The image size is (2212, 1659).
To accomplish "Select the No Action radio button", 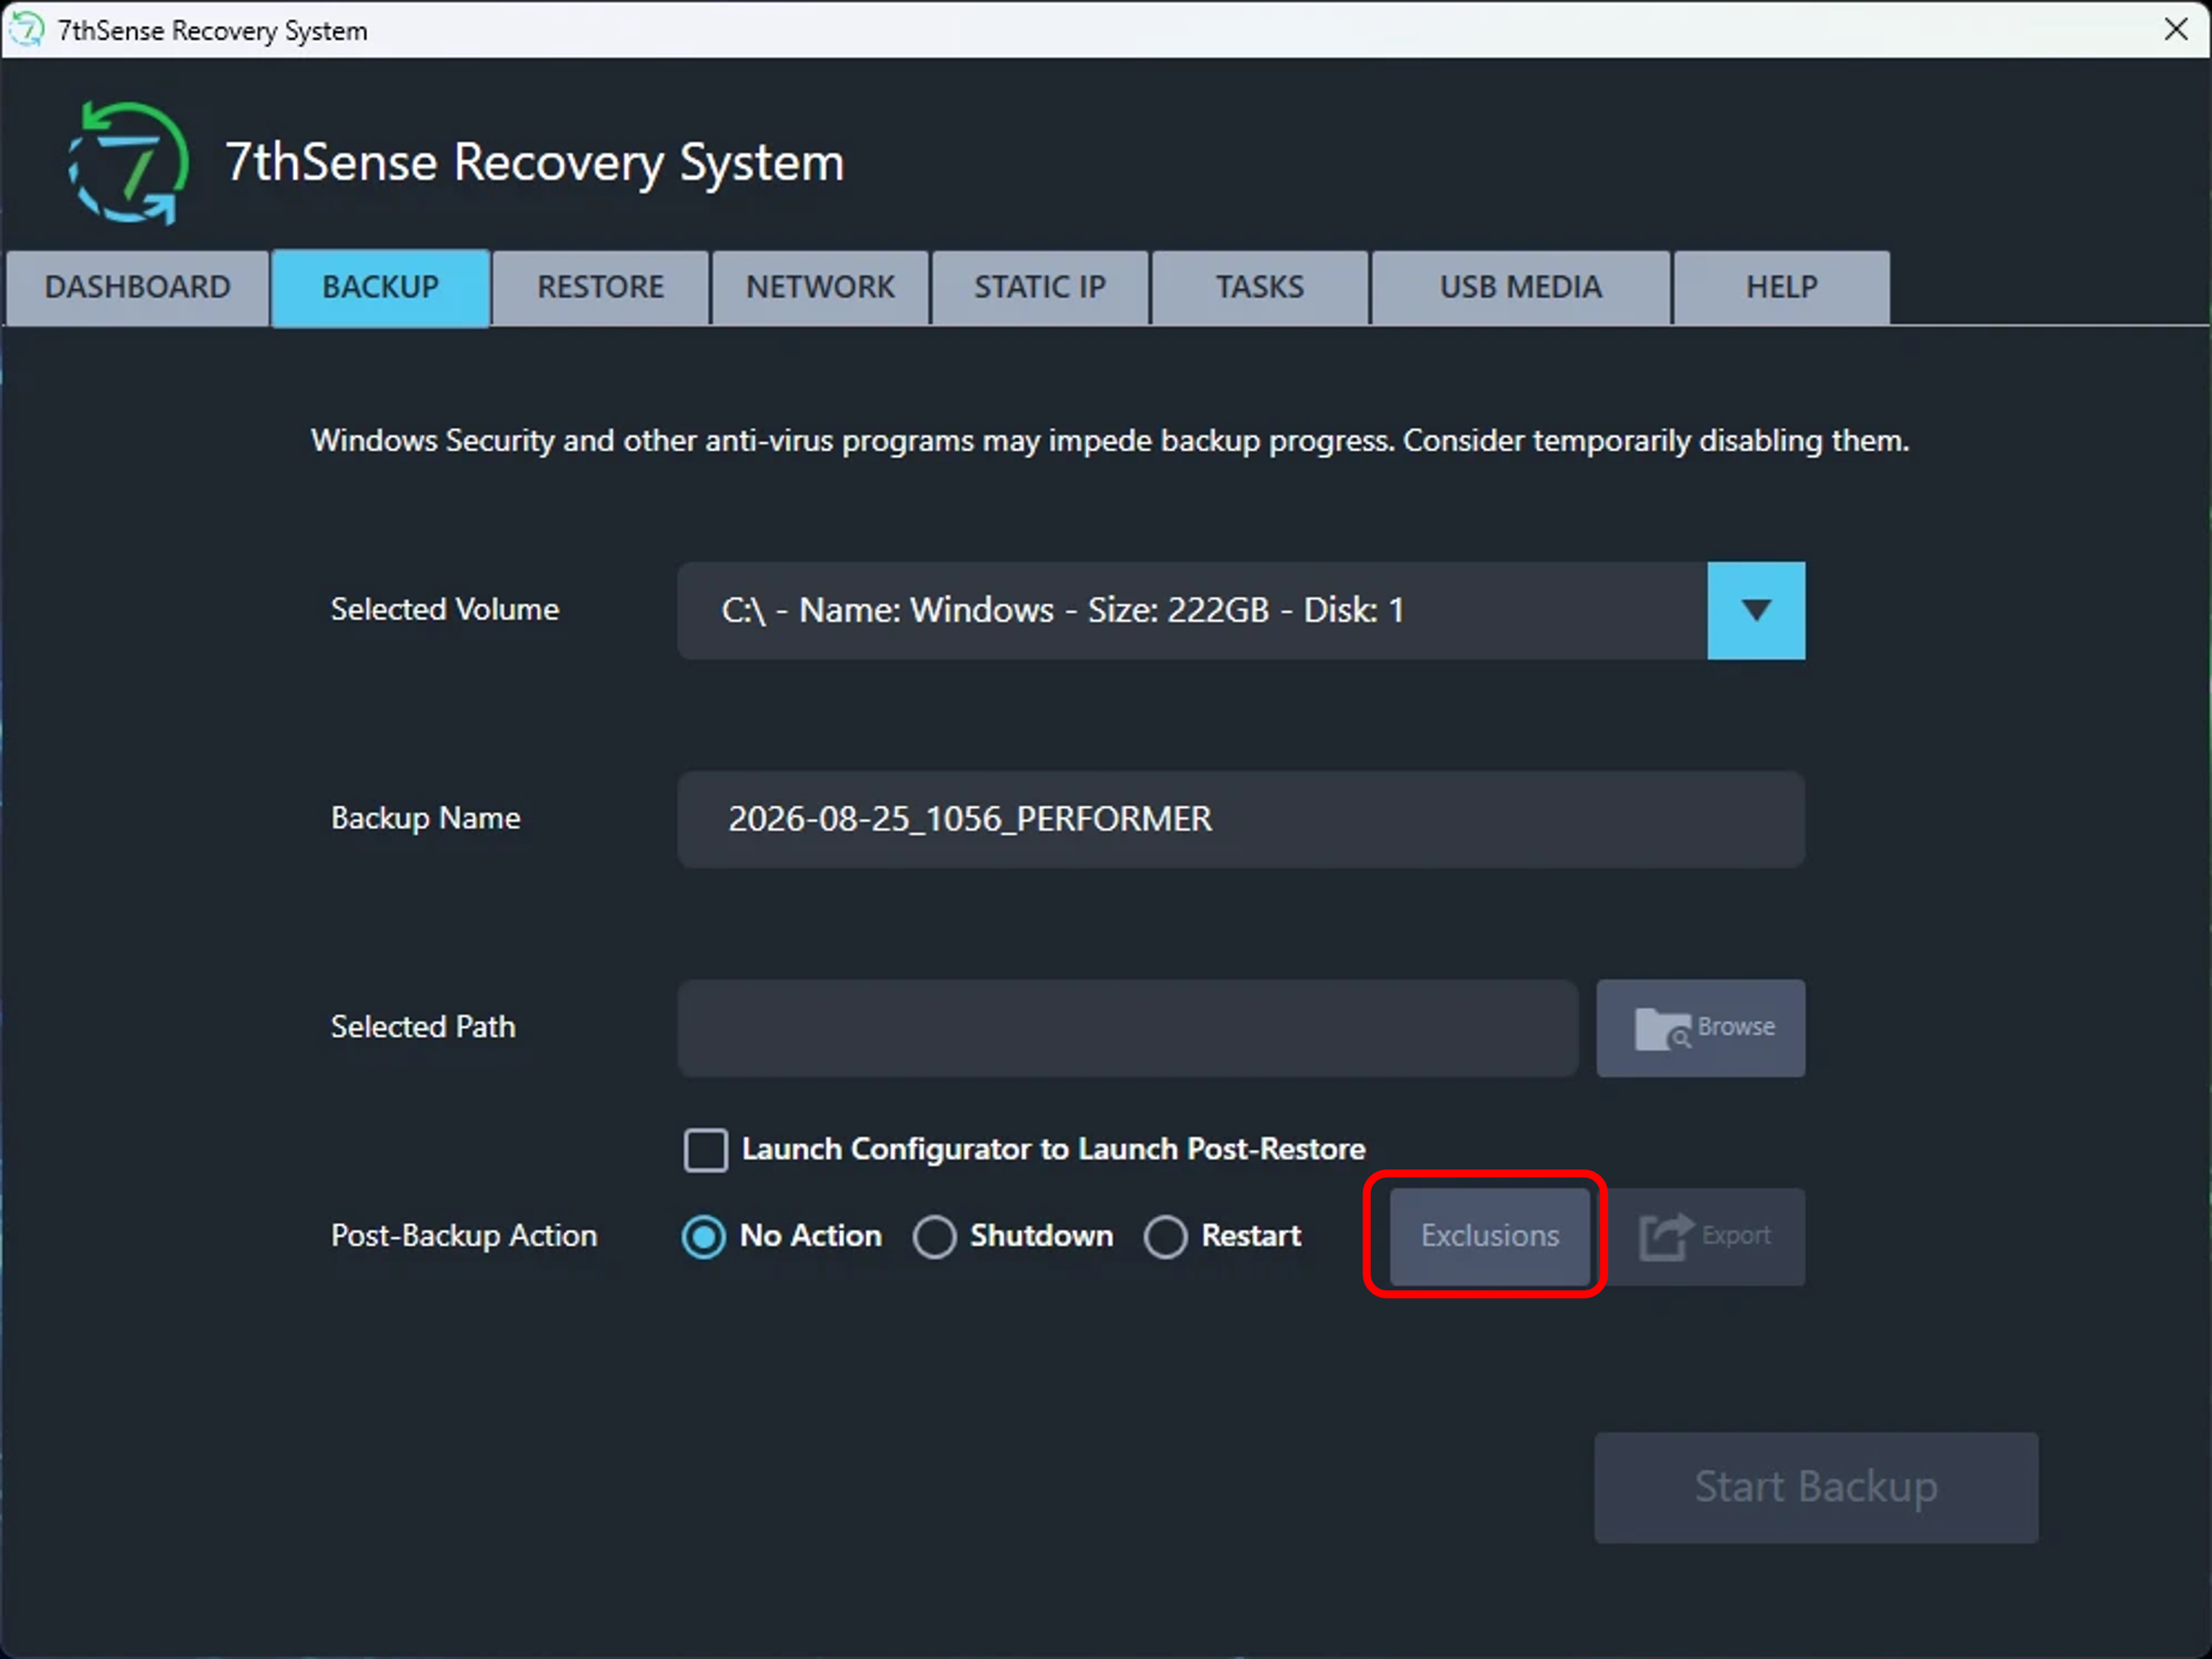I will tap(704, 1237).
